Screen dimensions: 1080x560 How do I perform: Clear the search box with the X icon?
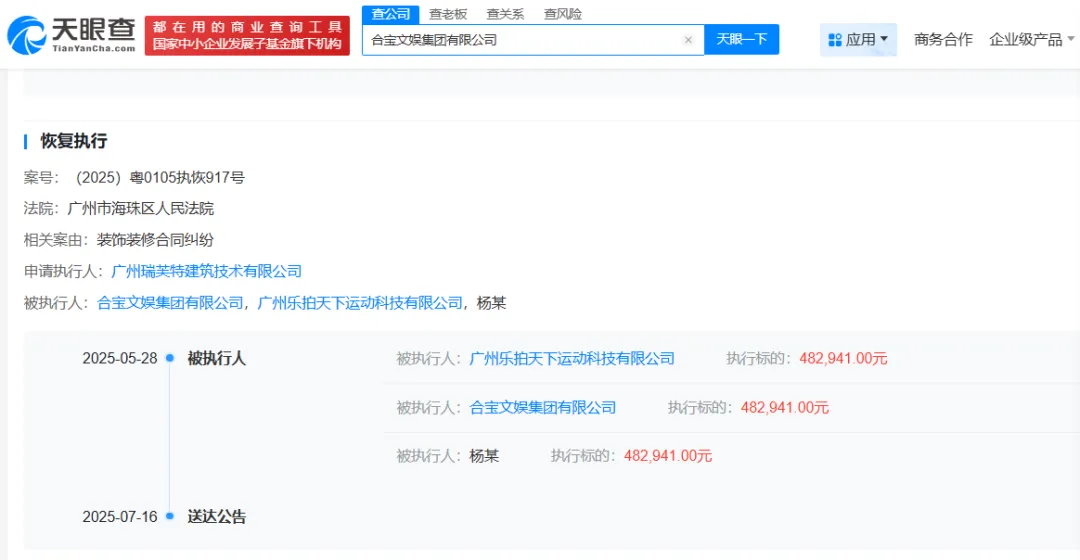tap(687, 40)
